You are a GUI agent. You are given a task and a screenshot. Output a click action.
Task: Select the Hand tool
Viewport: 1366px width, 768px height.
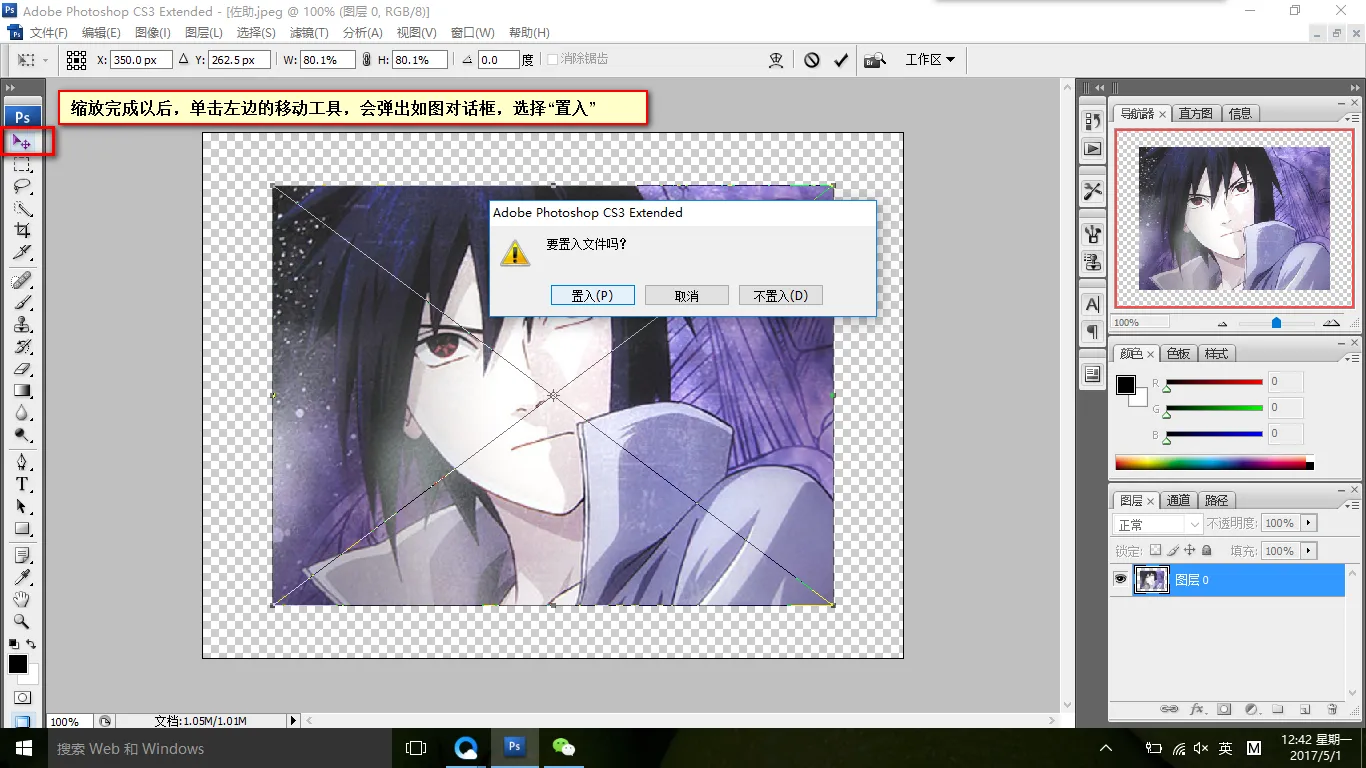22,599
